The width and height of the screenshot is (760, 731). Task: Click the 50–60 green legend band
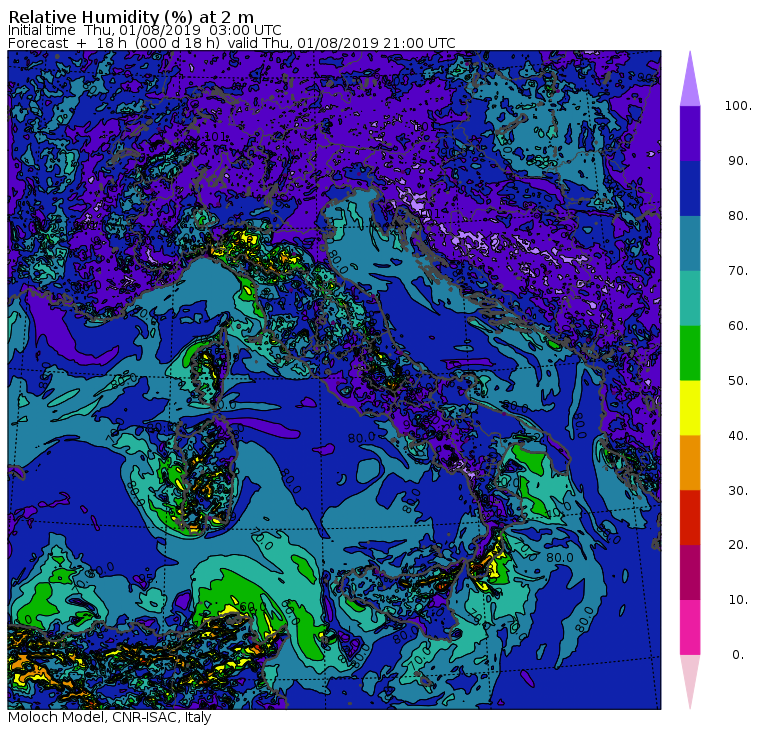690,353
